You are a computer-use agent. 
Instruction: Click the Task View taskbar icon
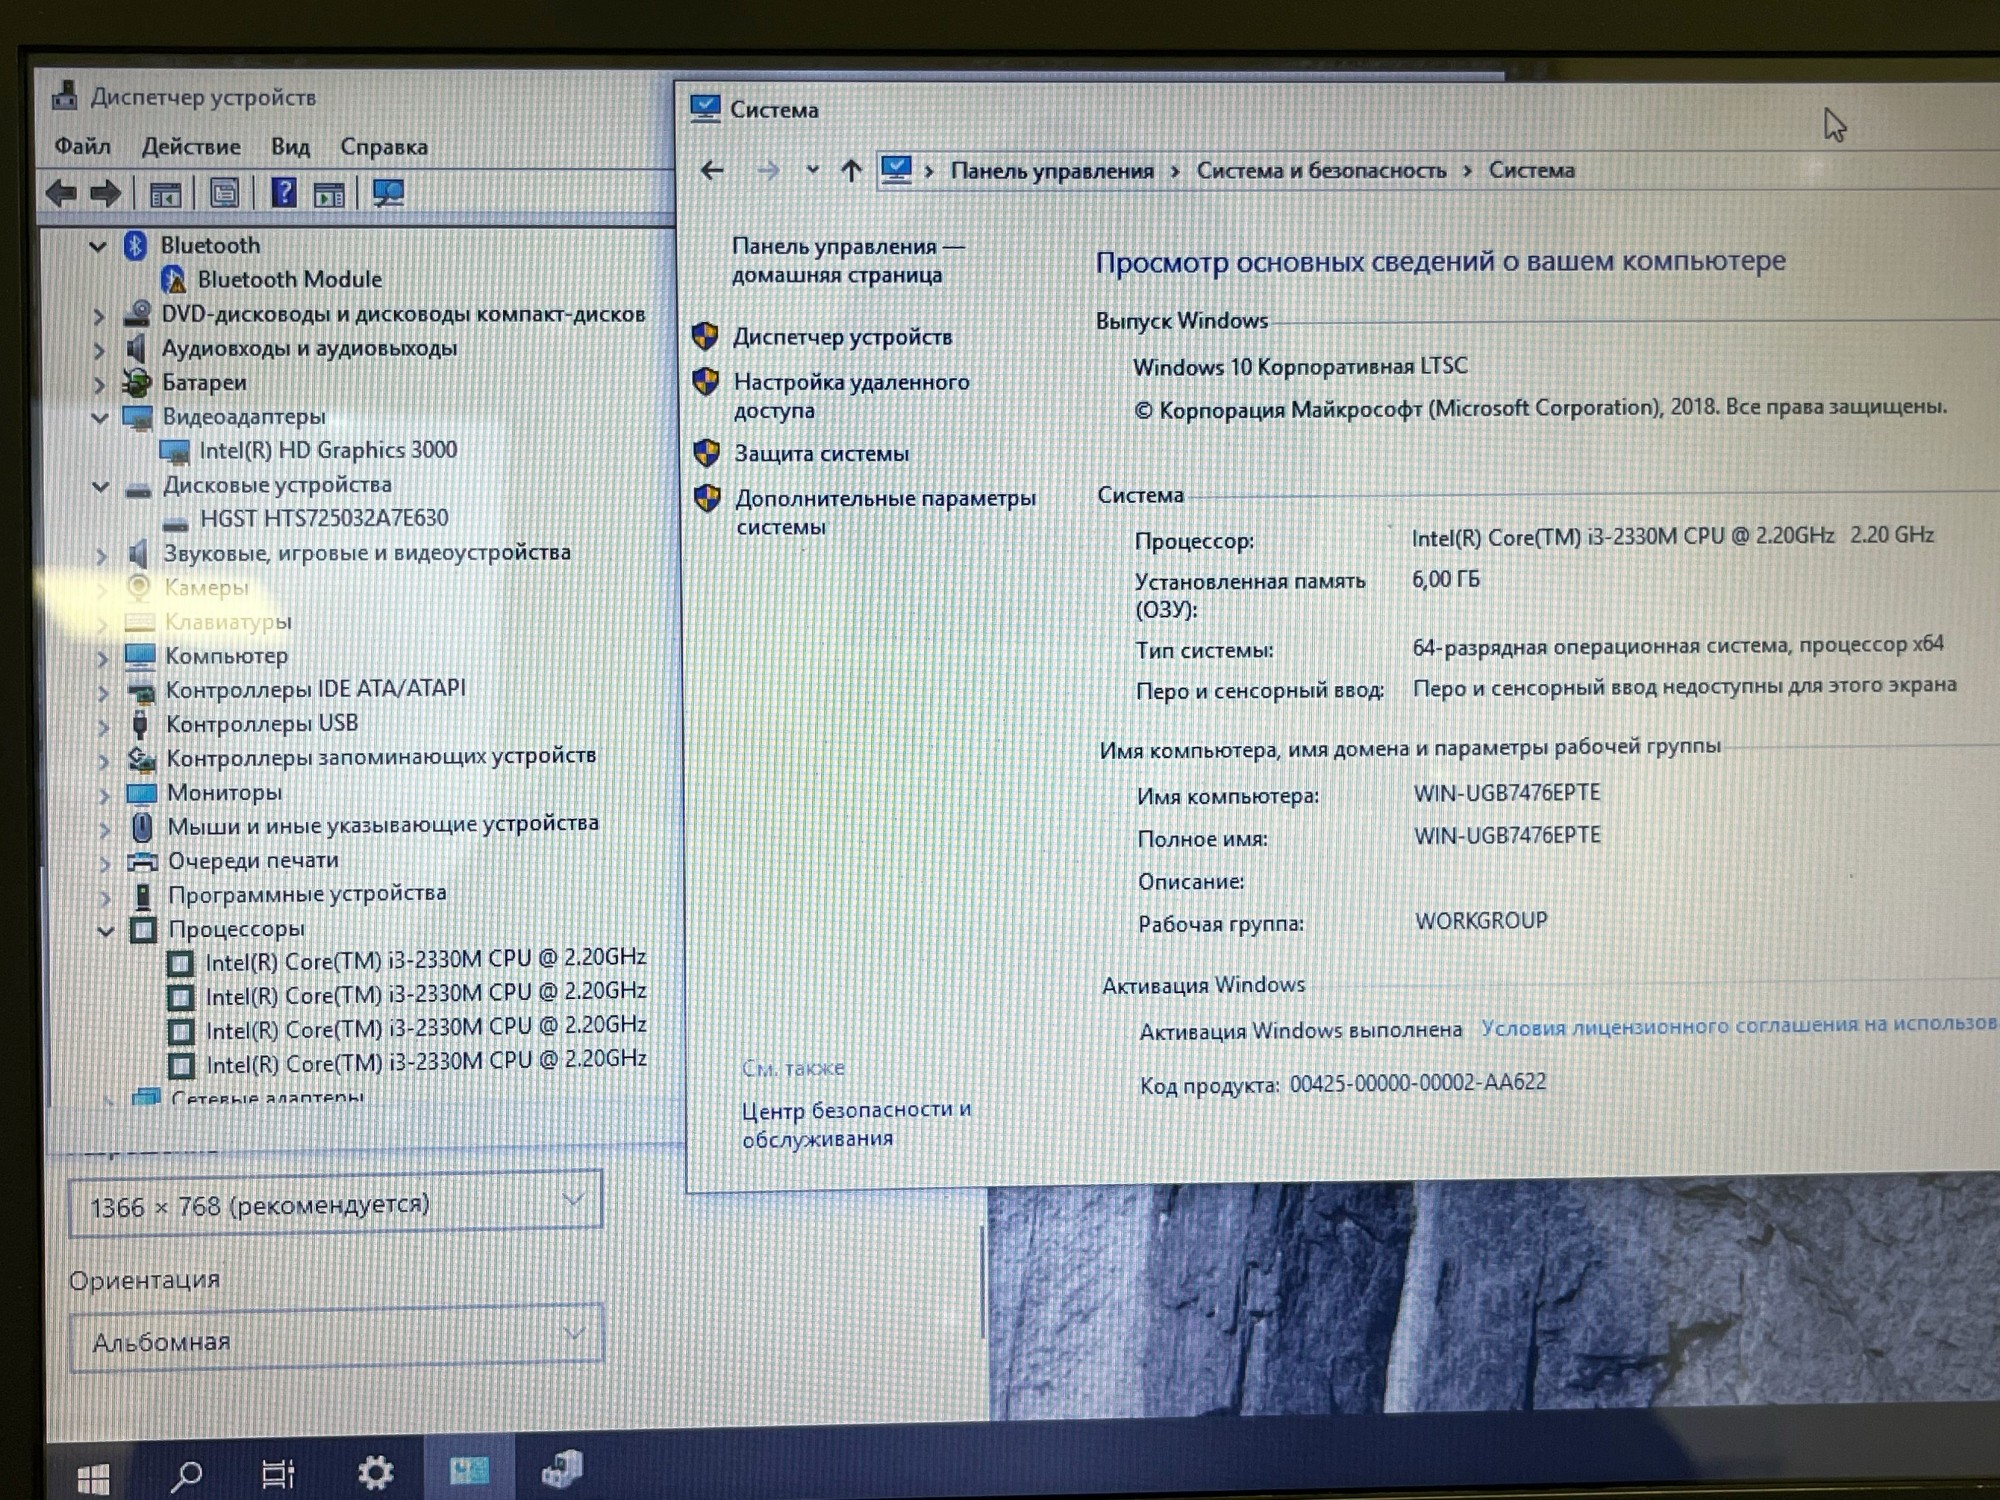(278, 1473)
